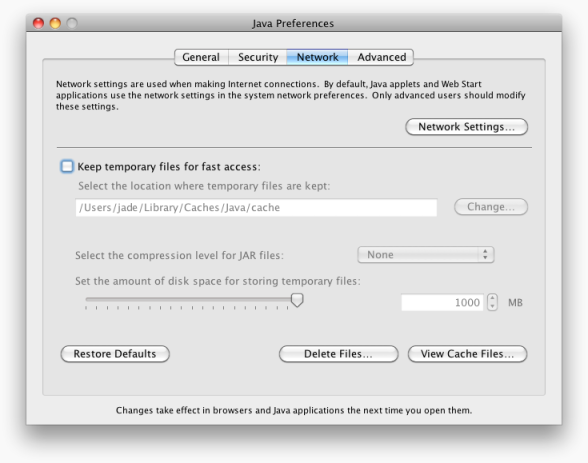Click the disk space slider handle
Screen dimensions: 588x463
tap(297, 300)
